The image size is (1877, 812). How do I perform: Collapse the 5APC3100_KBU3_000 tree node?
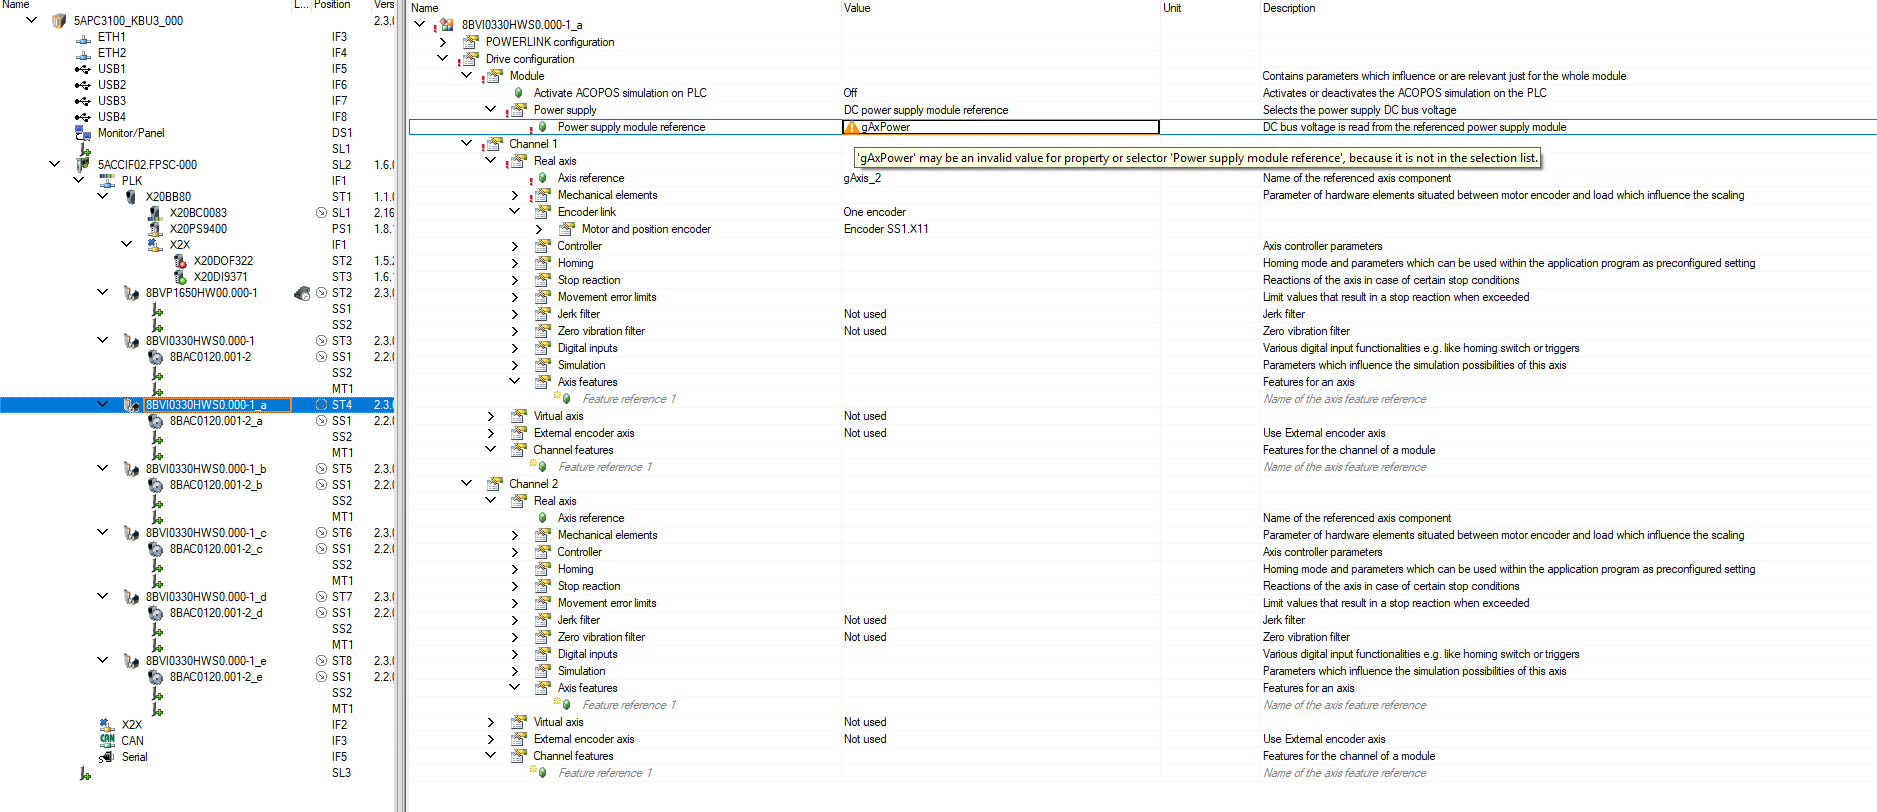tap(31, 20)
